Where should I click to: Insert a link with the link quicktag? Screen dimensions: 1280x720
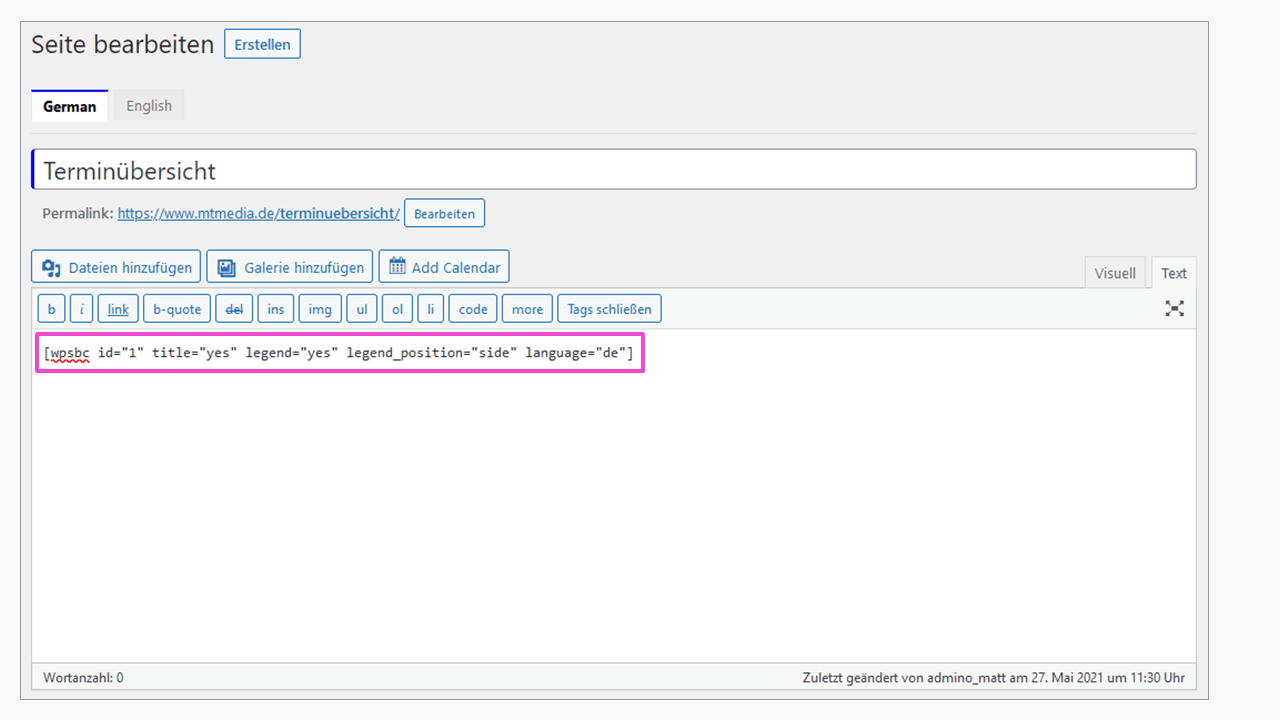click(x=118, y=309)
